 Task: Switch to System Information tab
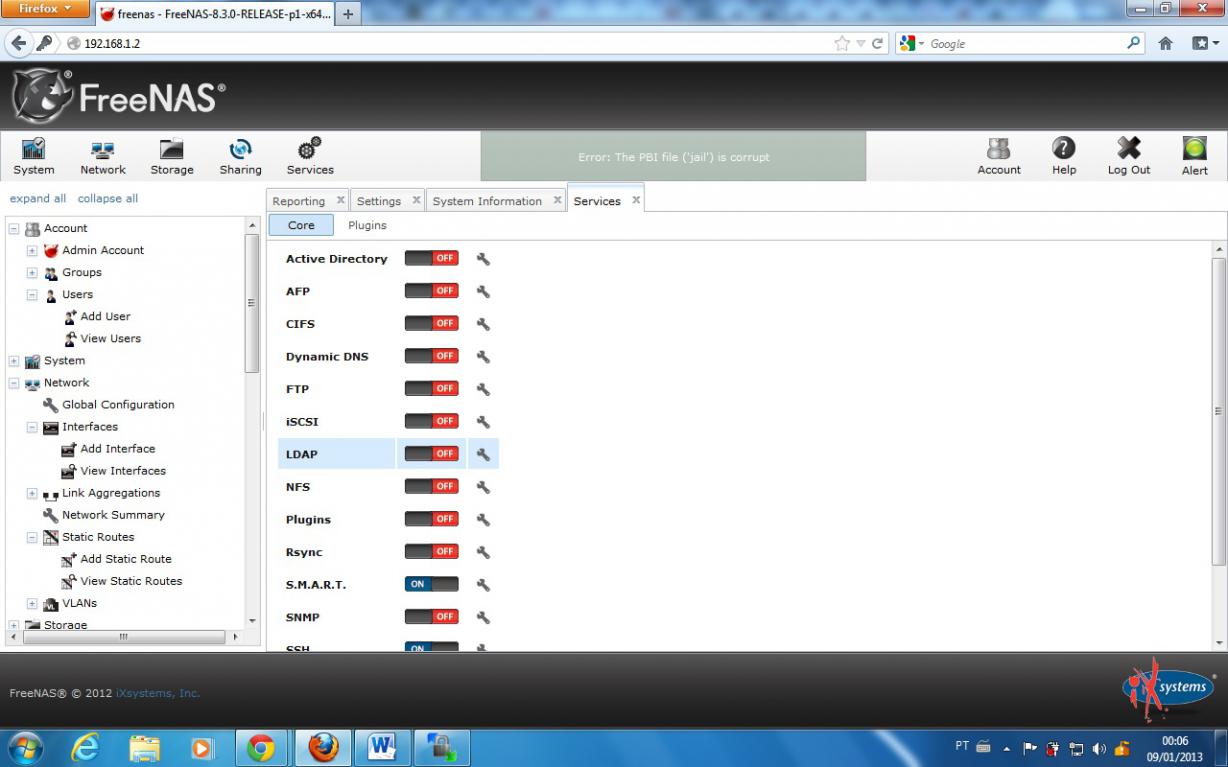[x=487, y=201]
